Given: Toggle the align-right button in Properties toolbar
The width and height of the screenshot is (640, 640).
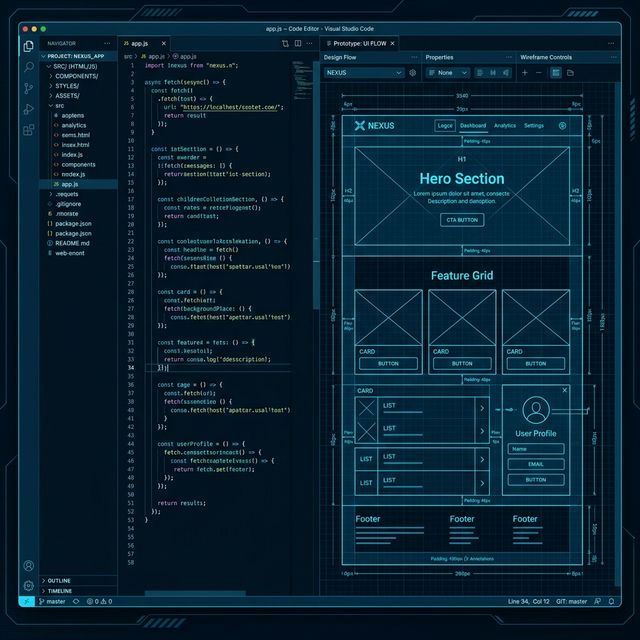Looking at the screenshot, I should (506, 73).
